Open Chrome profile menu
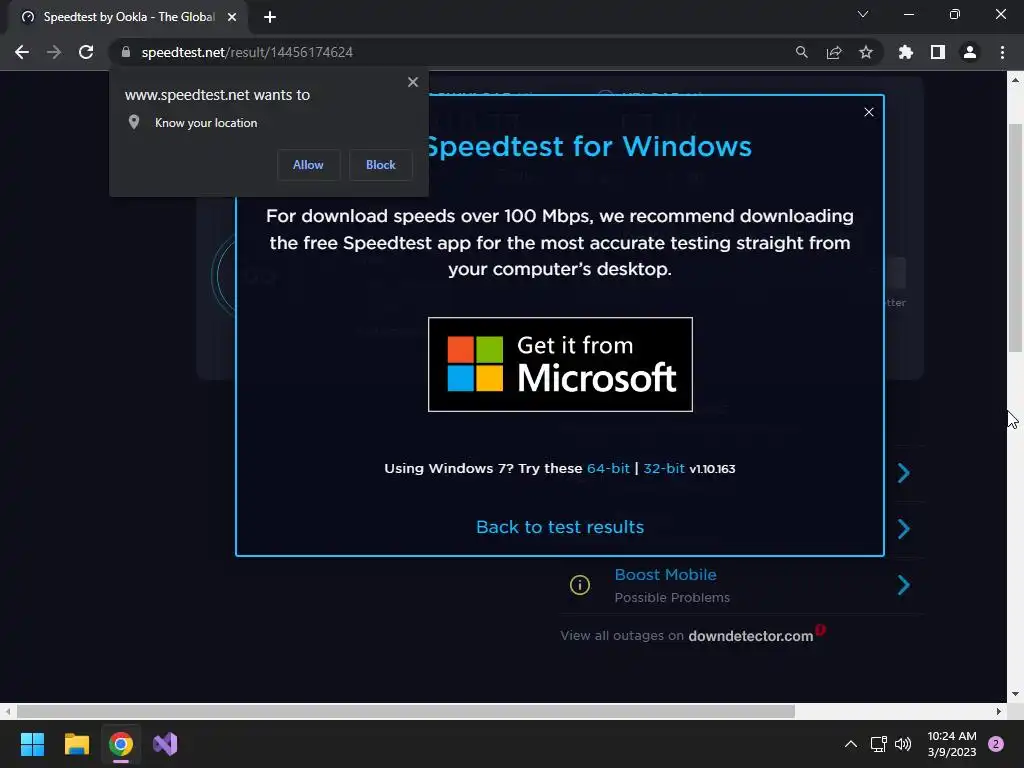This screenshot has height=768, width=1024. point(970,52)
